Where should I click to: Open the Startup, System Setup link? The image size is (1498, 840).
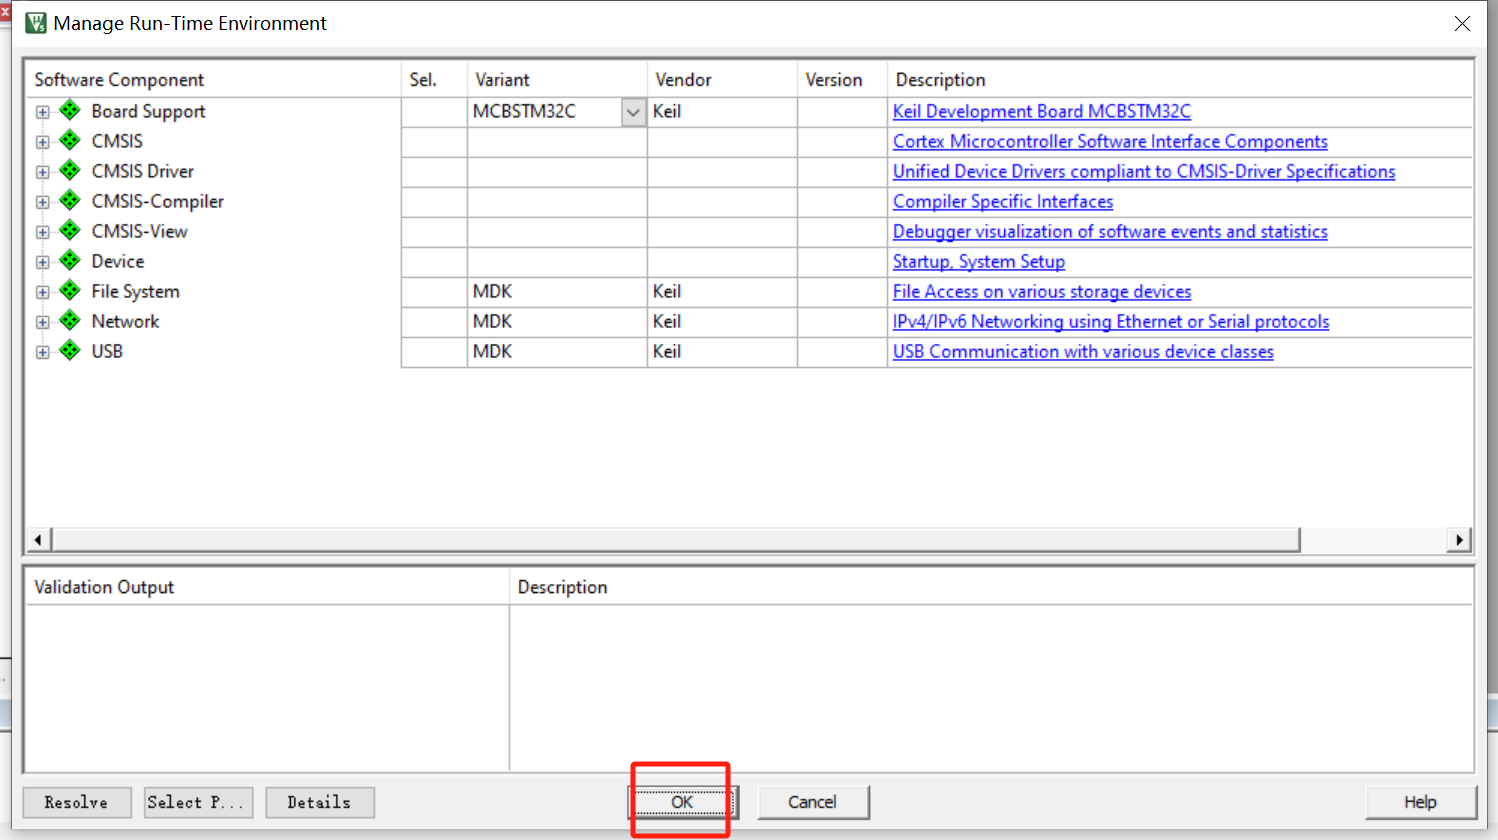[x=979, y=261]
